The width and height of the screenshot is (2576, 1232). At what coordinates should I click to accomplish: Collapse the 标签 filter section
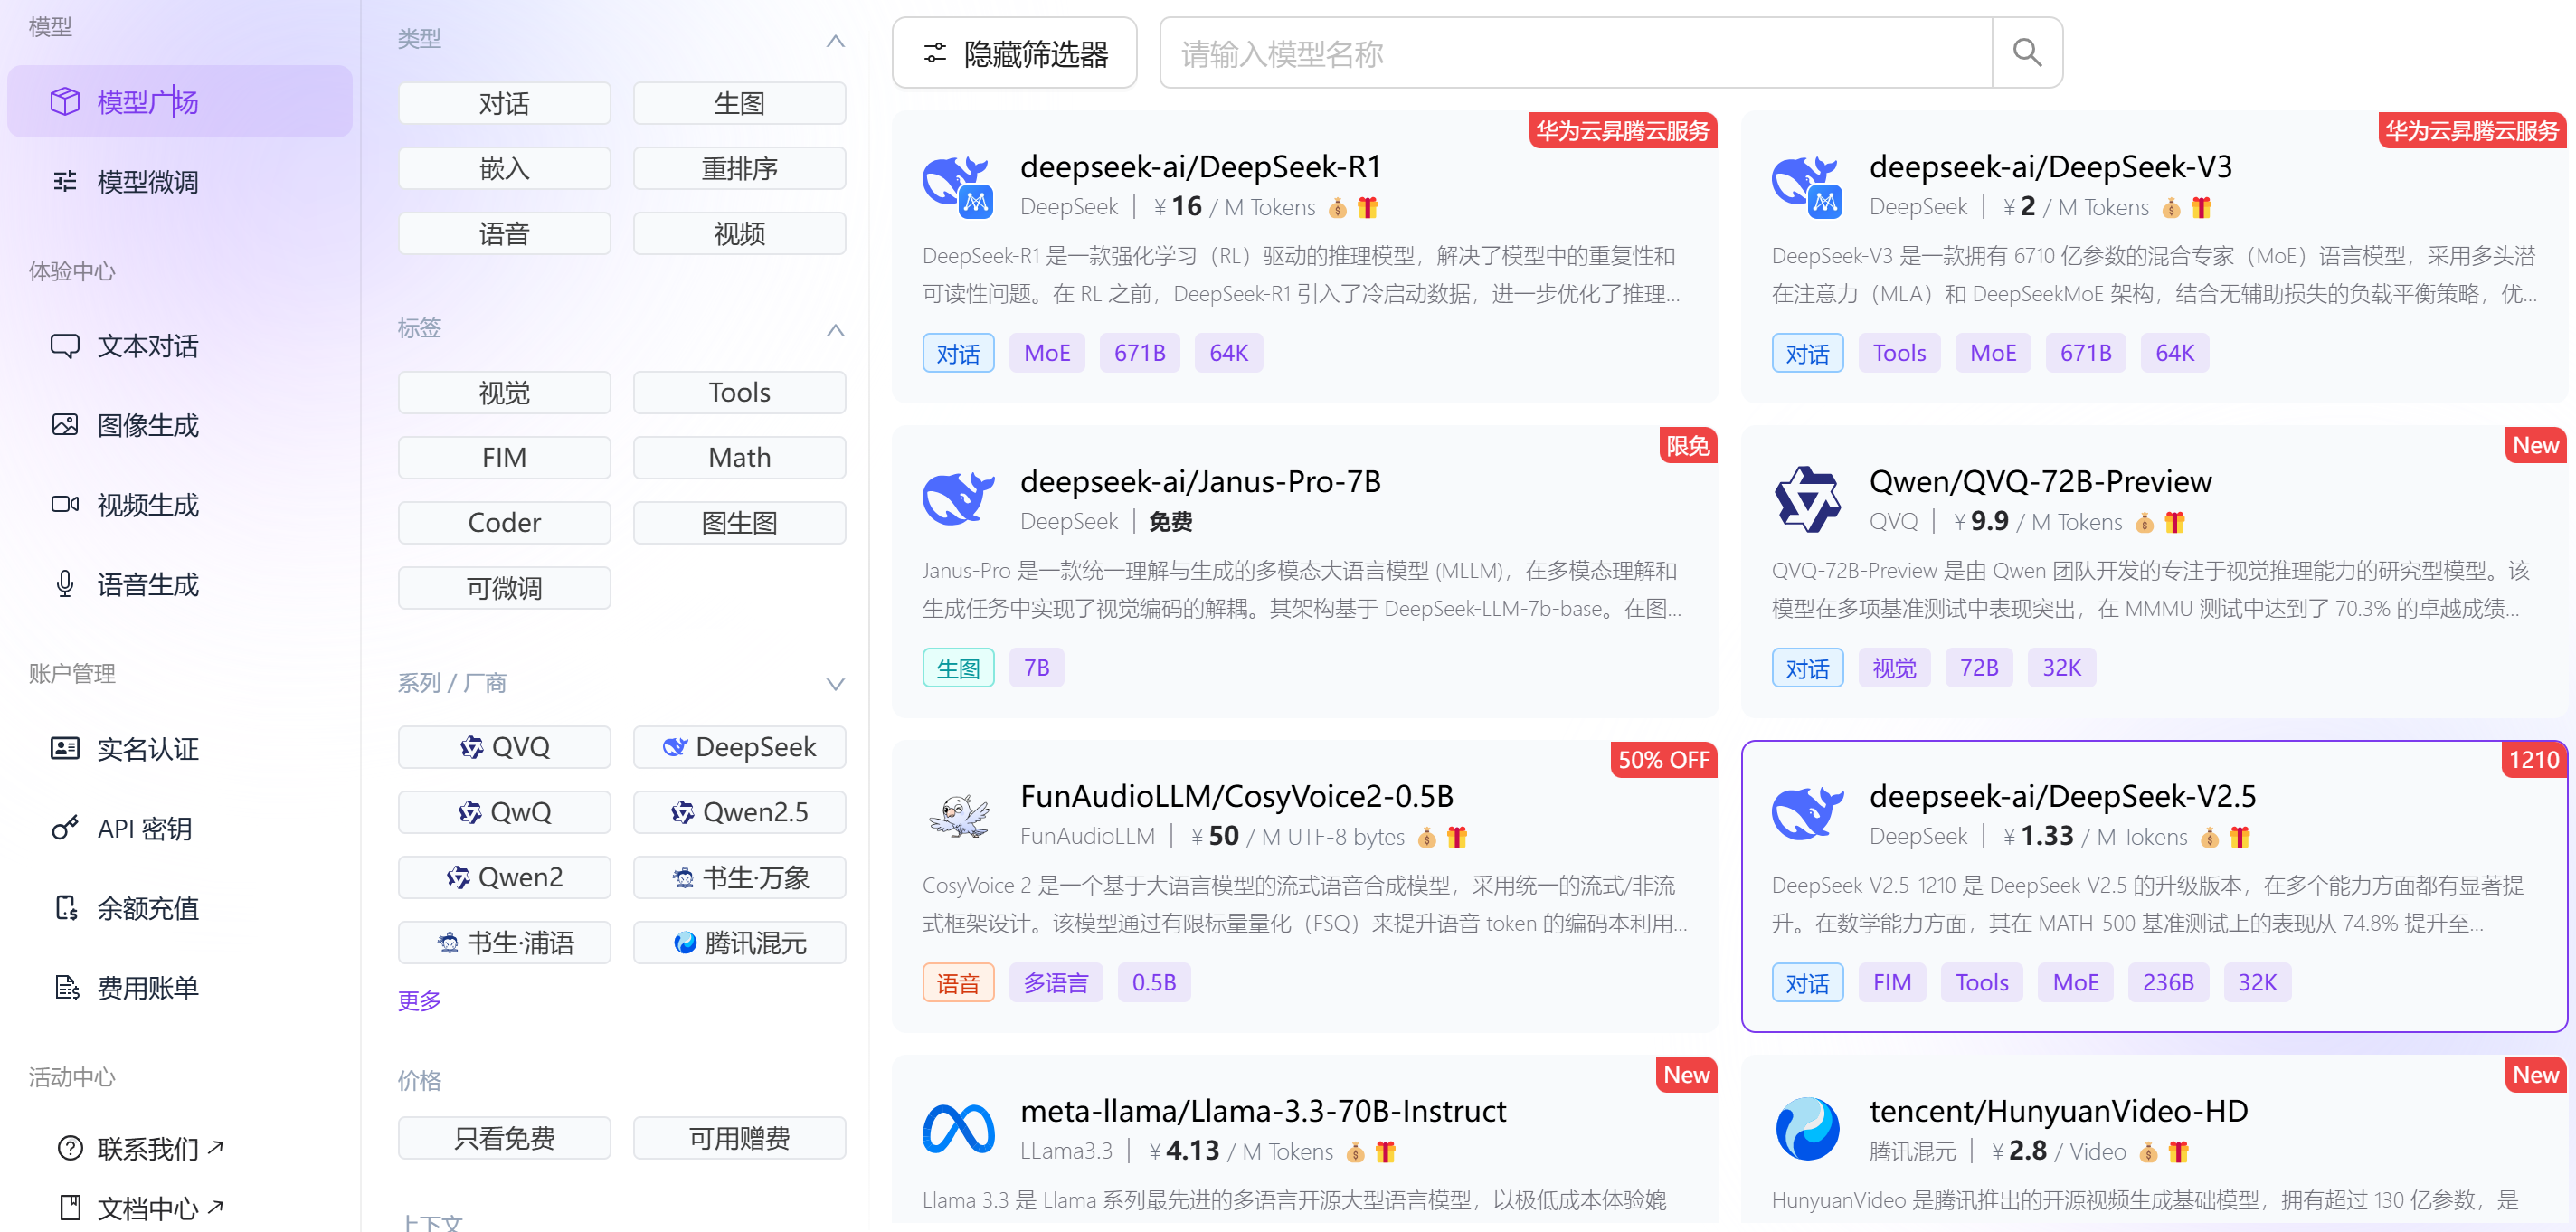click(835, 330)
